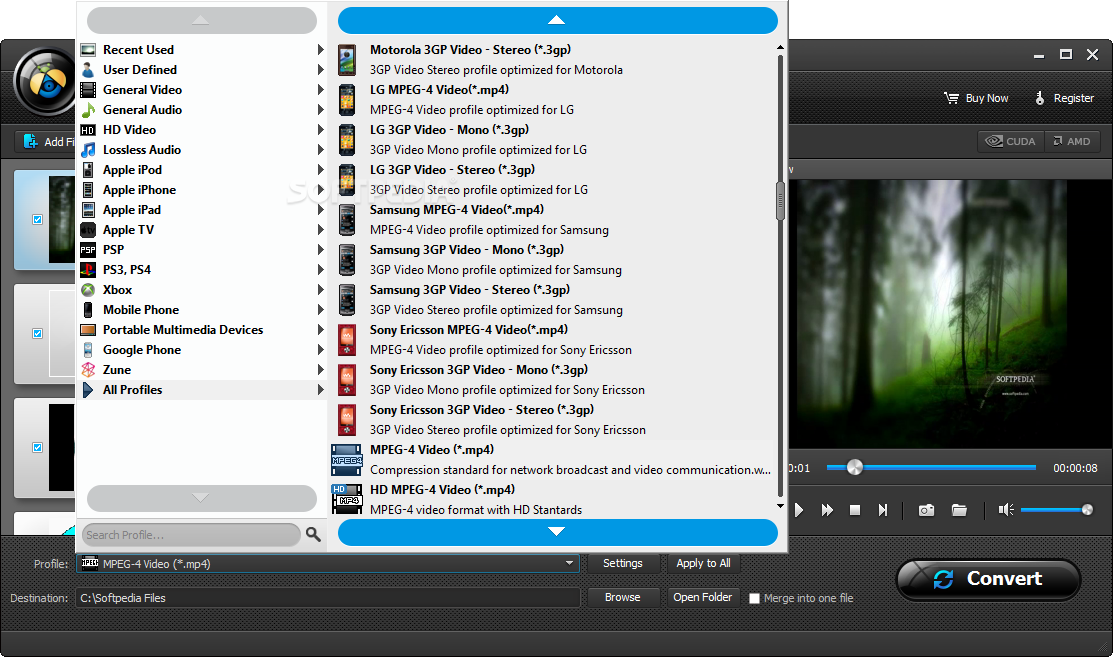Expand the Mobile Phone submenu arrow
1113x657 pixels.
pos(321,310)
